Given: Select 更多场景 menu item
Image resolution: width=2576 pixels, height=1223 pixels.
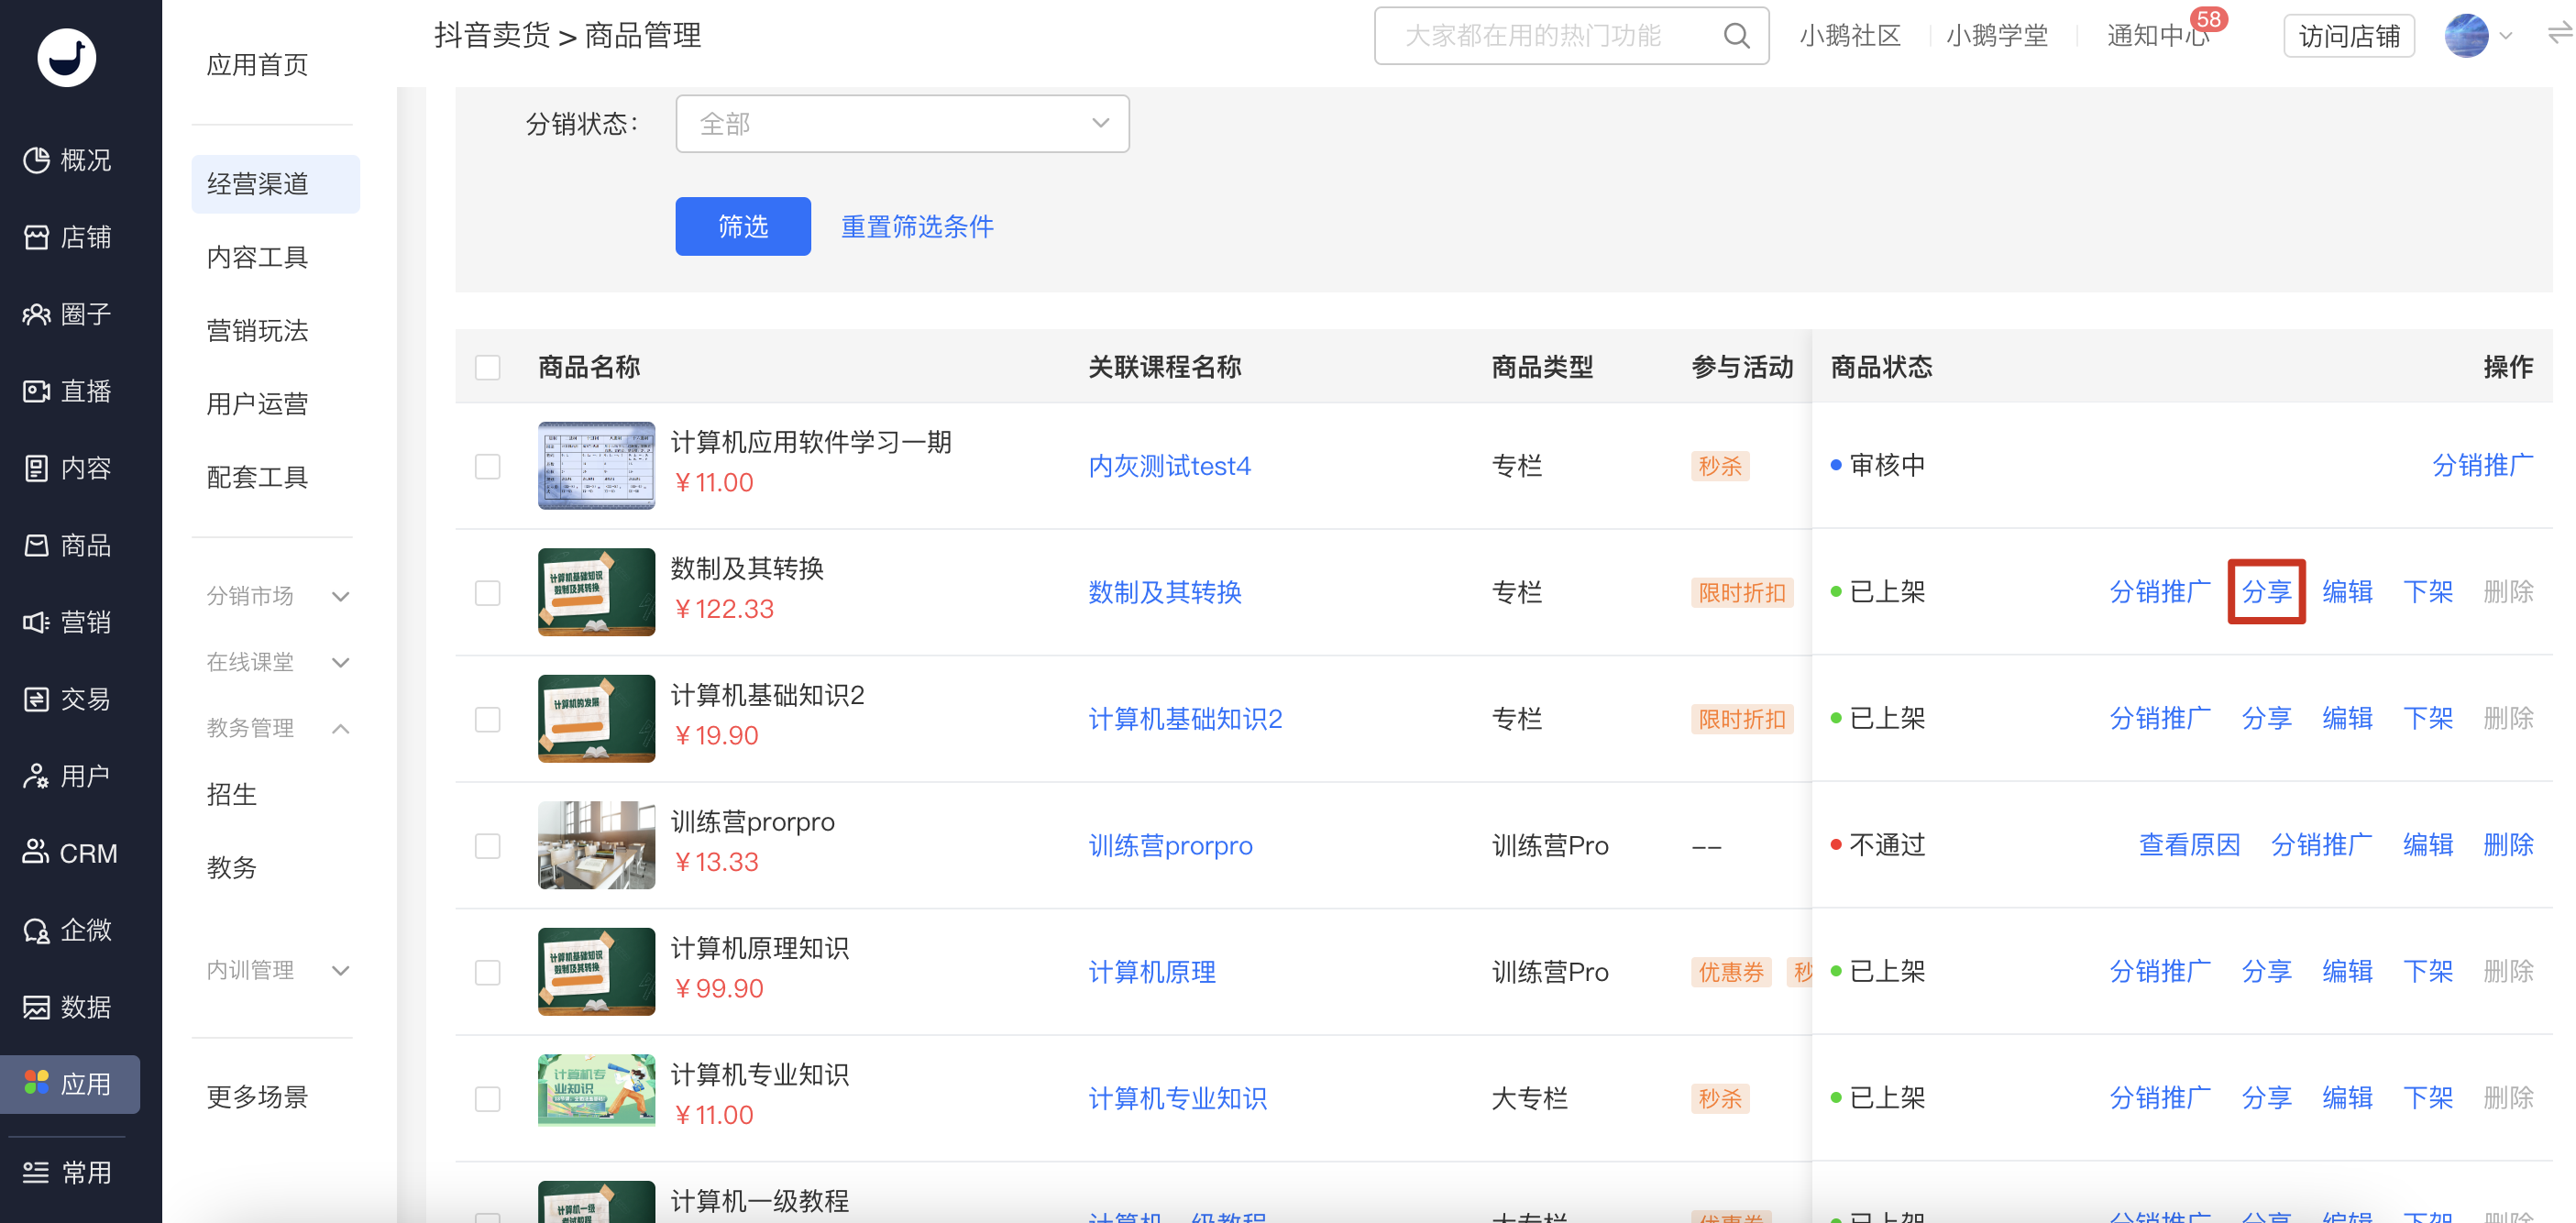Looking at the screenshot, I should coord(257,1097).
